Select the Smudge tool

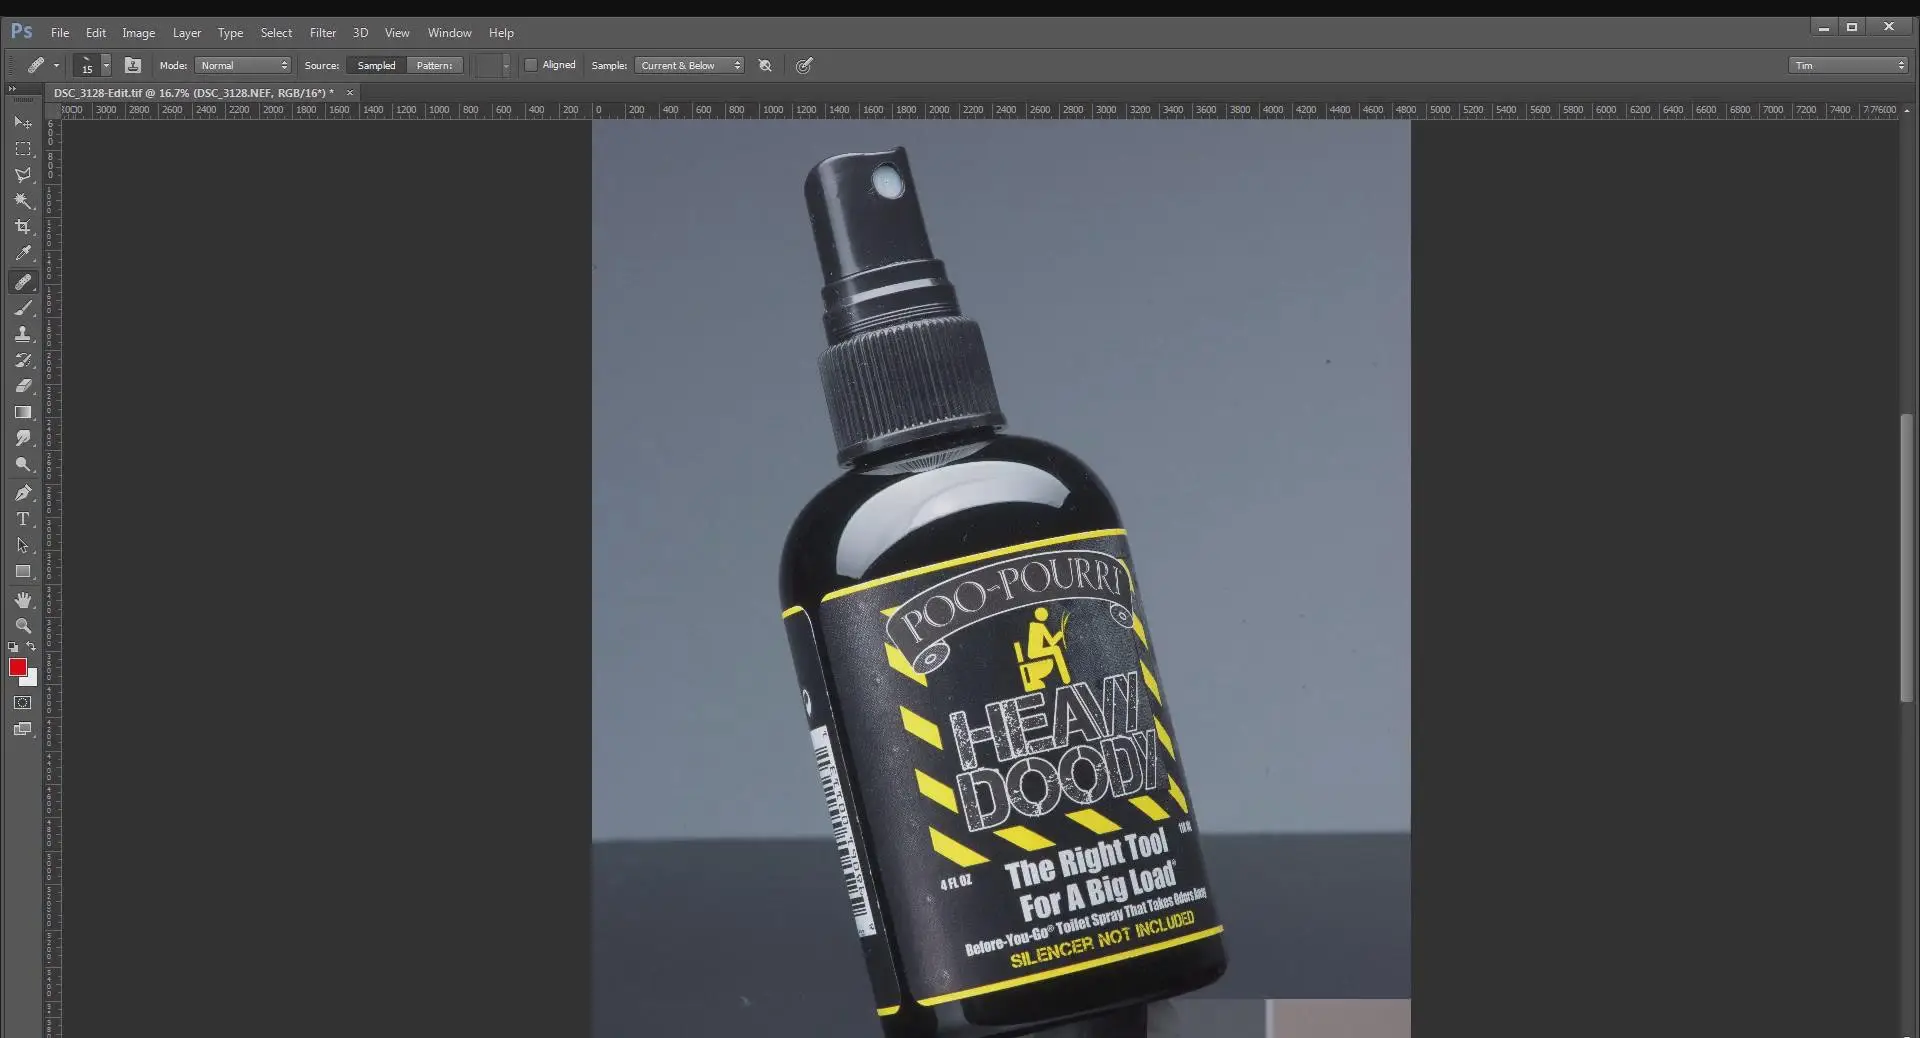pyautogui.click(x=22, y=438)
